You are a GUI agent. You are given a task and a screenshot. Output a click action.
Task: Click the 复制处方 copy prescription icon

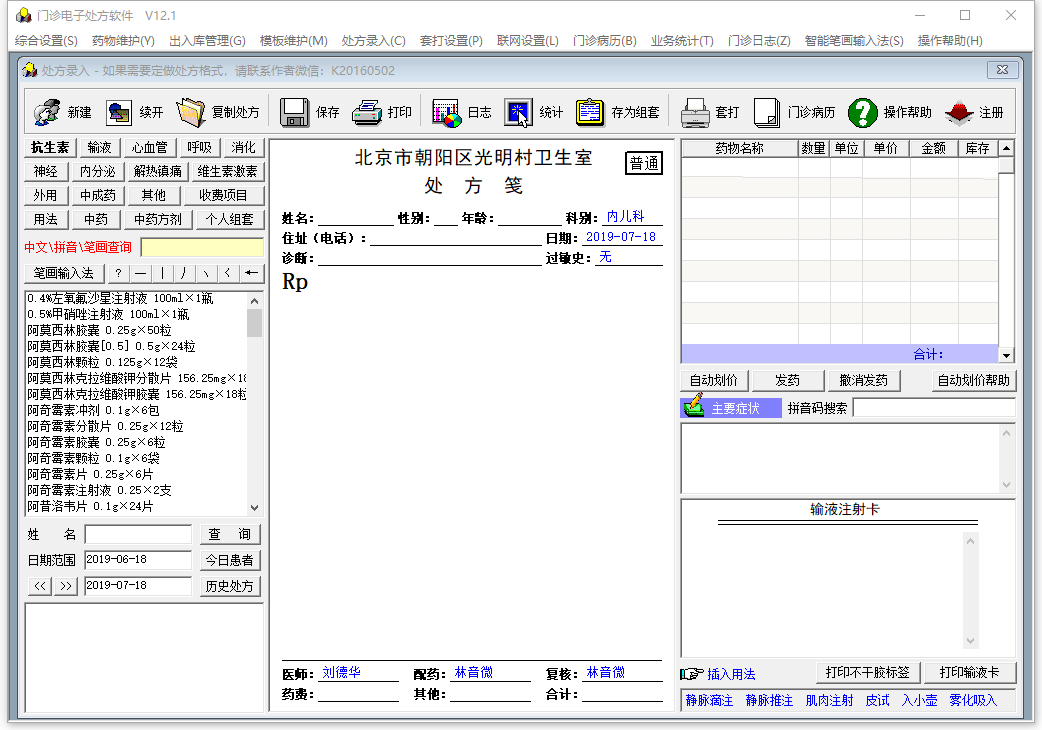pyautogui.click(x=191, y=112)
